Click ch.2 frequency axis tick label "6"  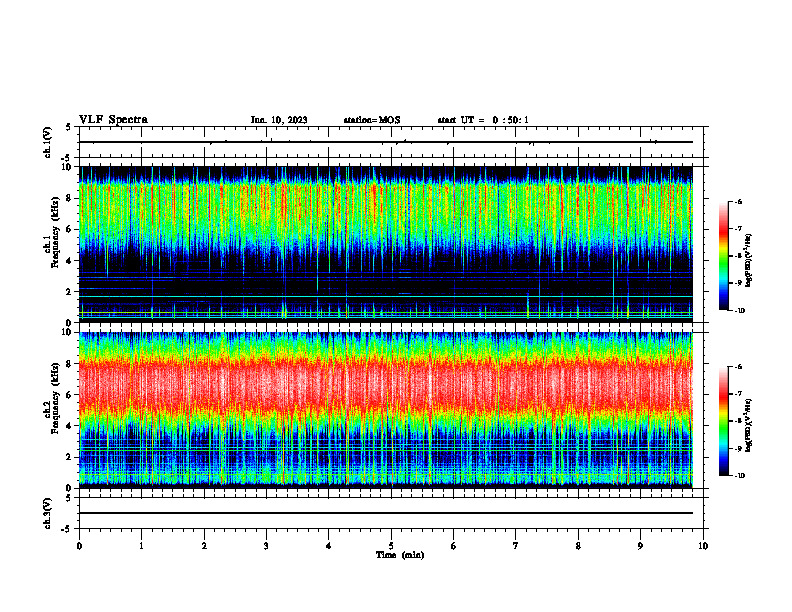click(70, 395)
